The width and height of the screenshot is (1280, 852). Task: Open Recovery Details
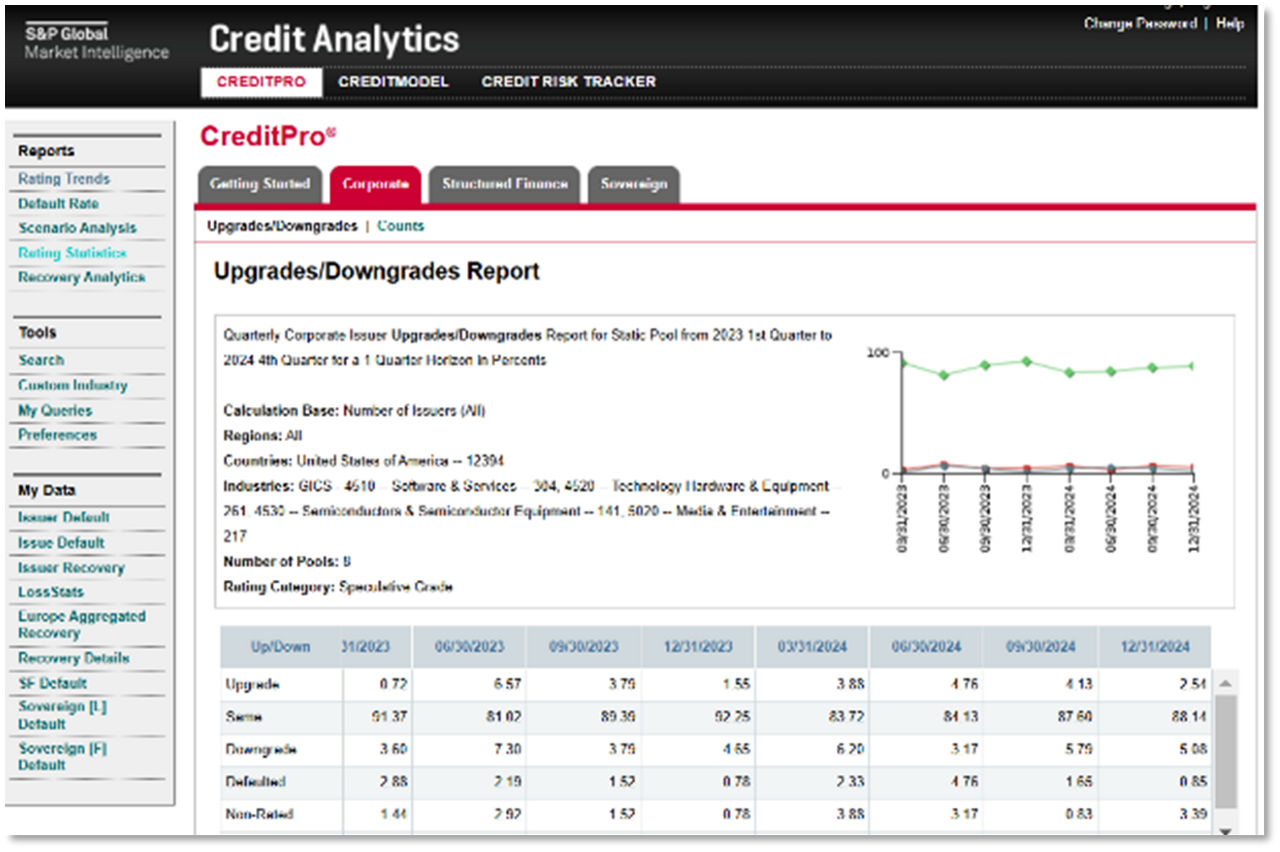click(74, 659)
